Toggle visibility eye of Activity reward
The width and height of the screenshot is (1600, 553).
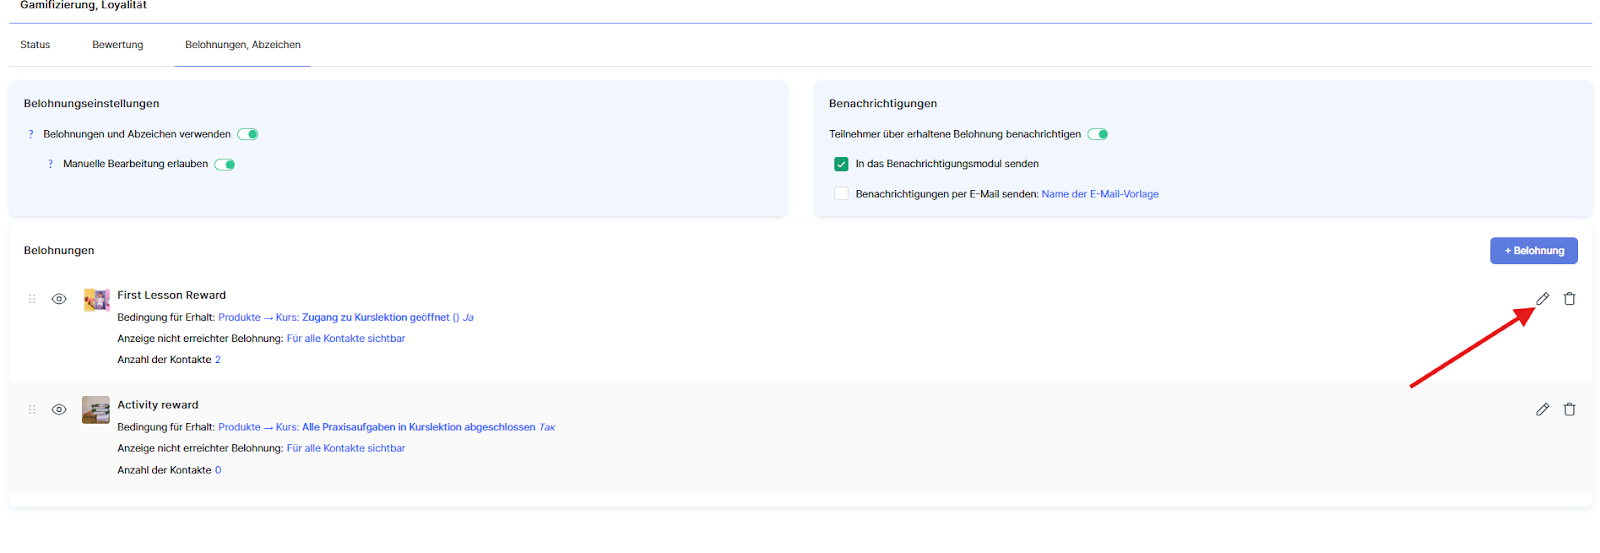pos(59,409)
